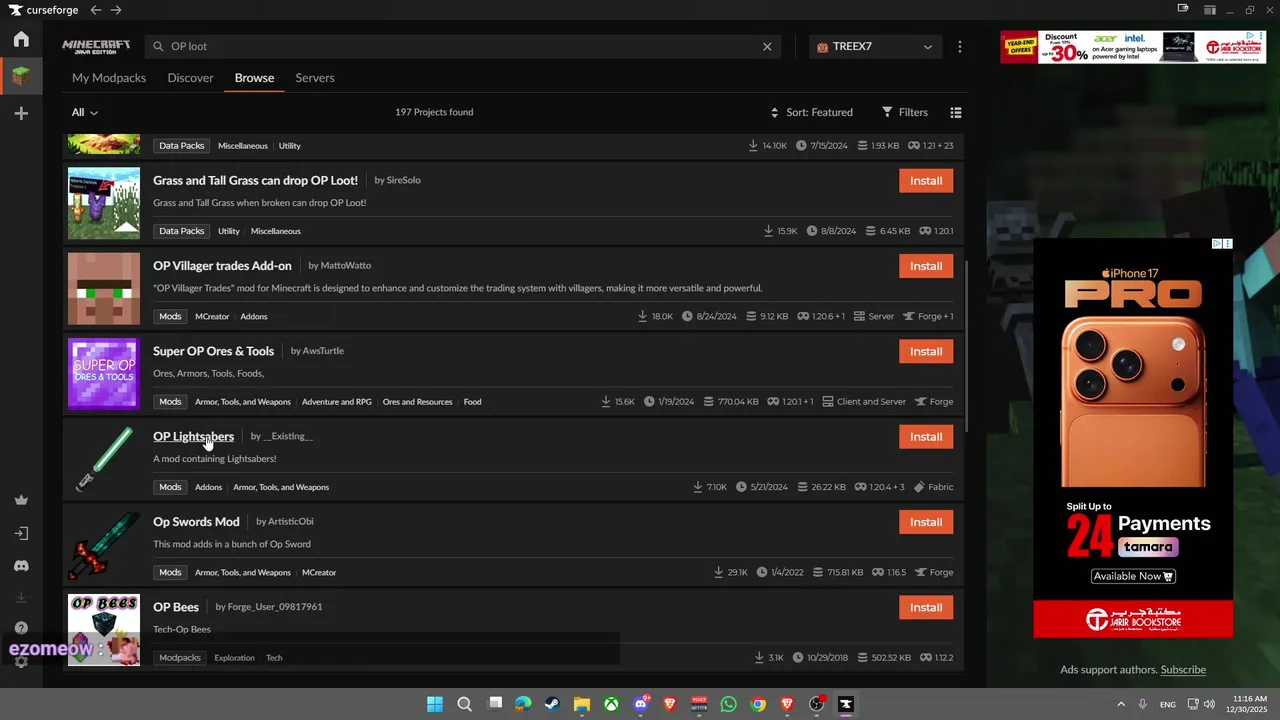
Task: Open the Sort: Featured dropdown
Action: pyautogui.click(x=811, y=112)
